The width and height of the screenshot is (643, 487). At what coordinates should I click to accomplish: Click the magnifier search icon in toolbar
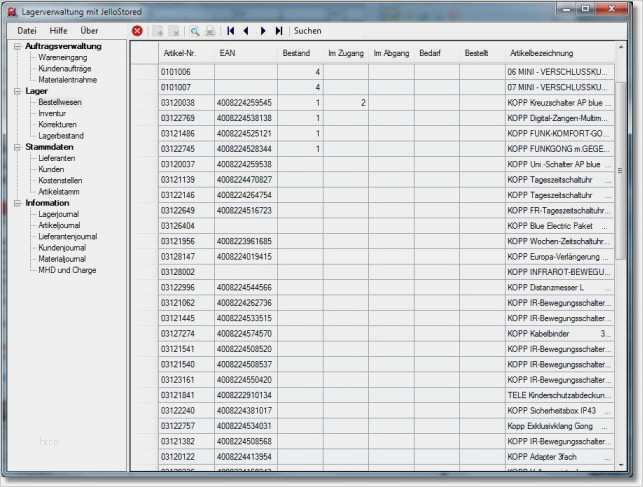tap(195, 31)
